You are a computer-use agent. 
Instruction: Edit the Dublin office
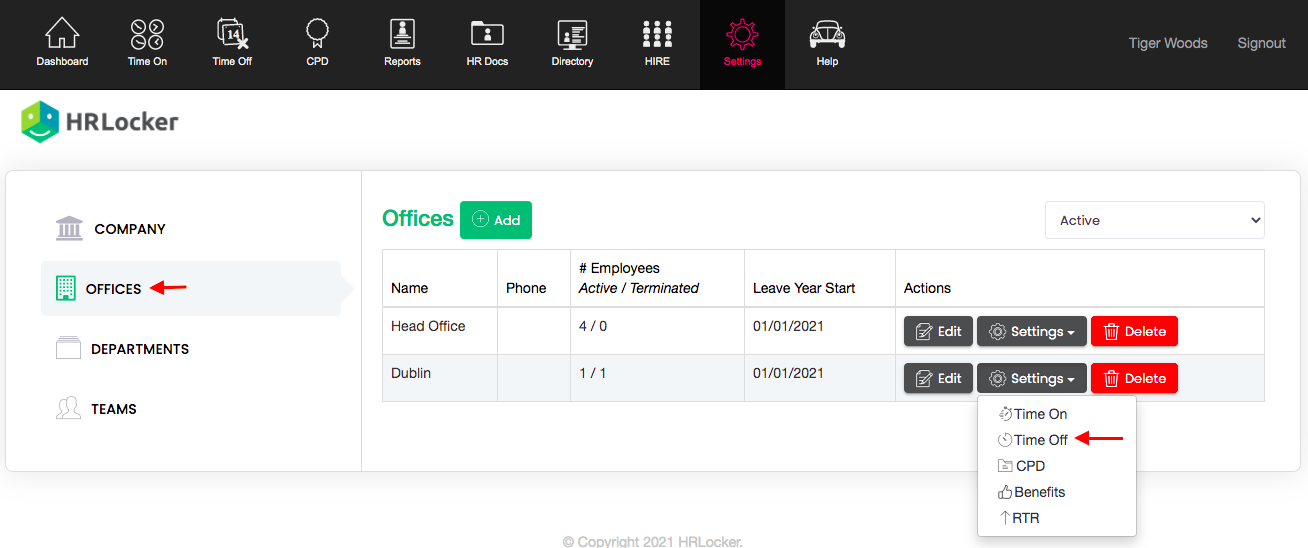pyautogui.click(x=938, y=378)
